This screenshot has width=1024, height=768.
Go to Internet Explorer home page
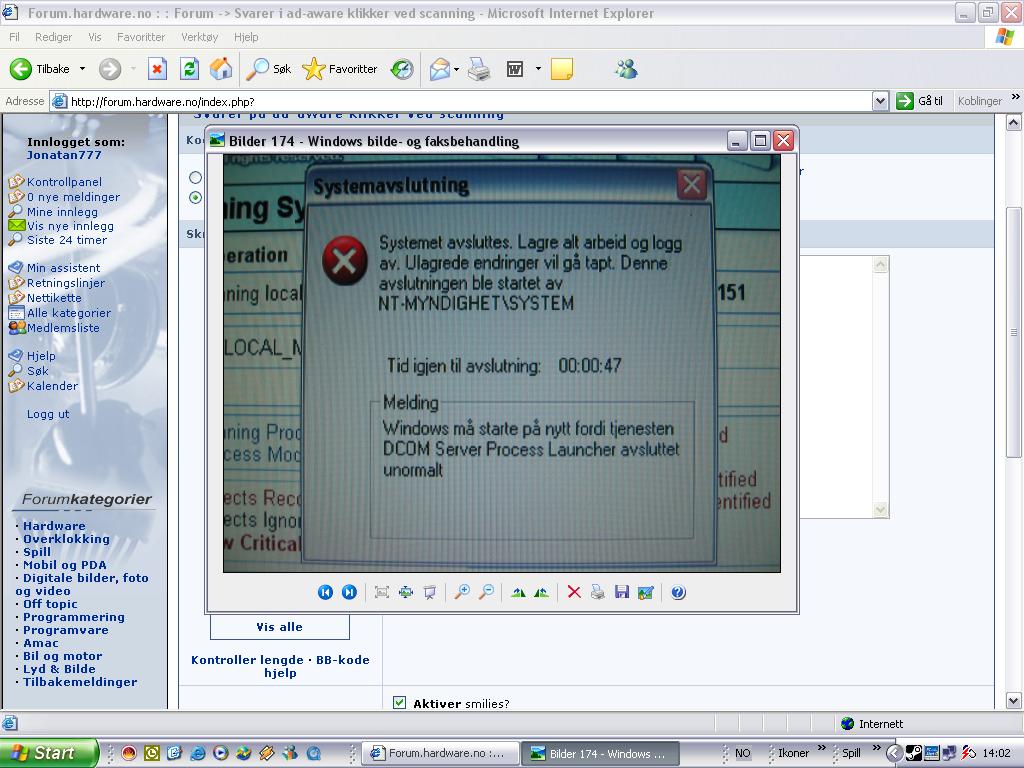(221, 69)
